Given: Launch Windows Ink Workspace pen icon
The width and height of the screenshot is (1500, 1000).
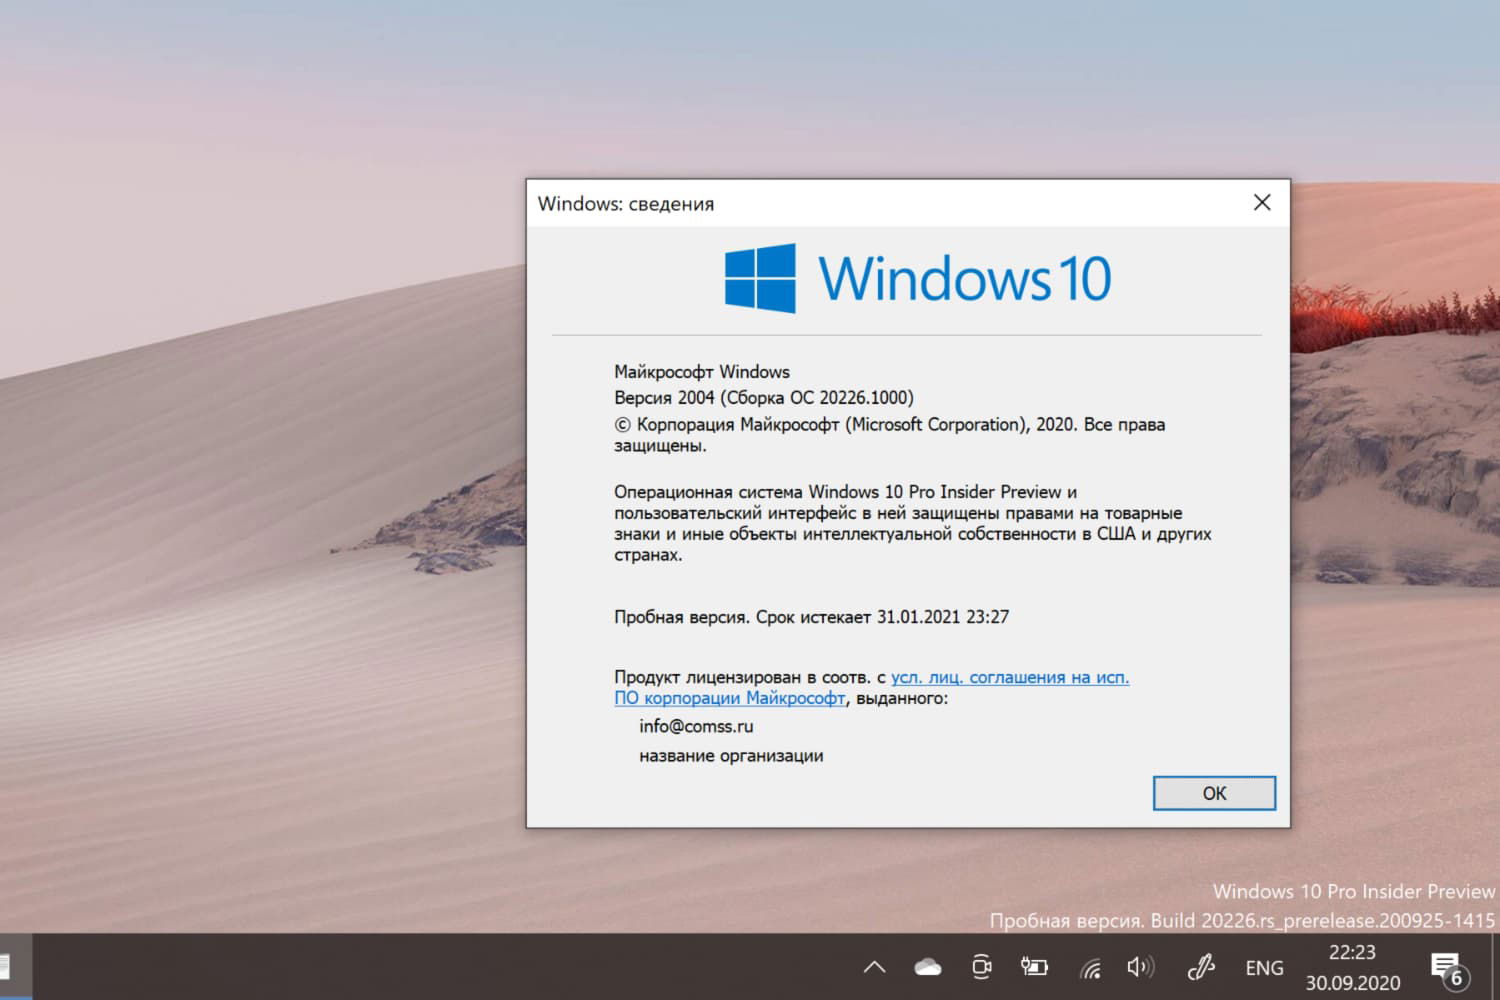Looking at the screenshot, I should (x=1199, y=966).
